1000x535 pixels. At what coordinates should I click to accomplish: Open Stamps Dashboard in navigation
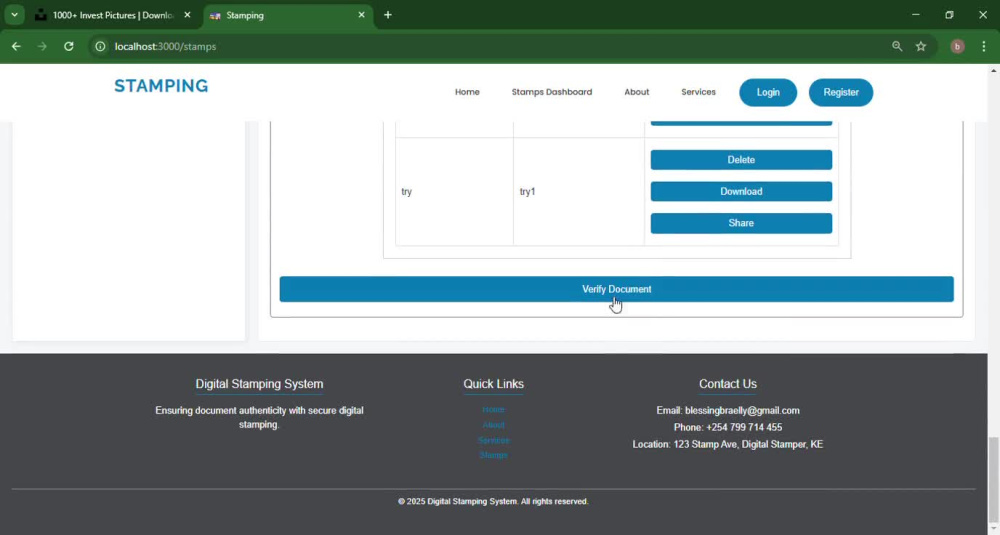pyautogui.click(x=552, y=92)
